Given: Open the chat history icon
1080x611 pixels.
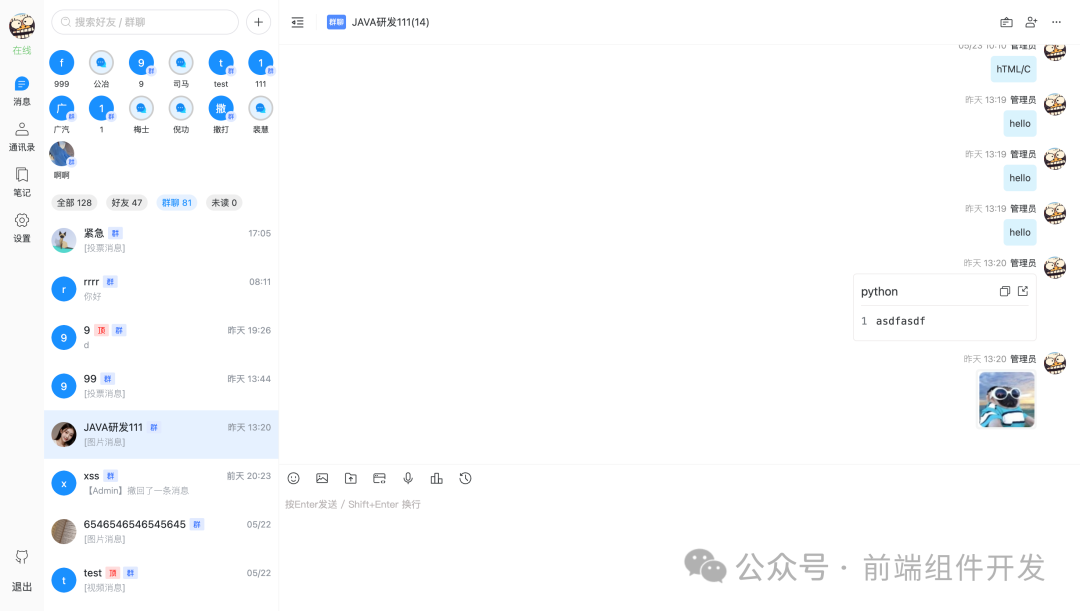Looking at the screenshot, I should (x=465, y=478).
